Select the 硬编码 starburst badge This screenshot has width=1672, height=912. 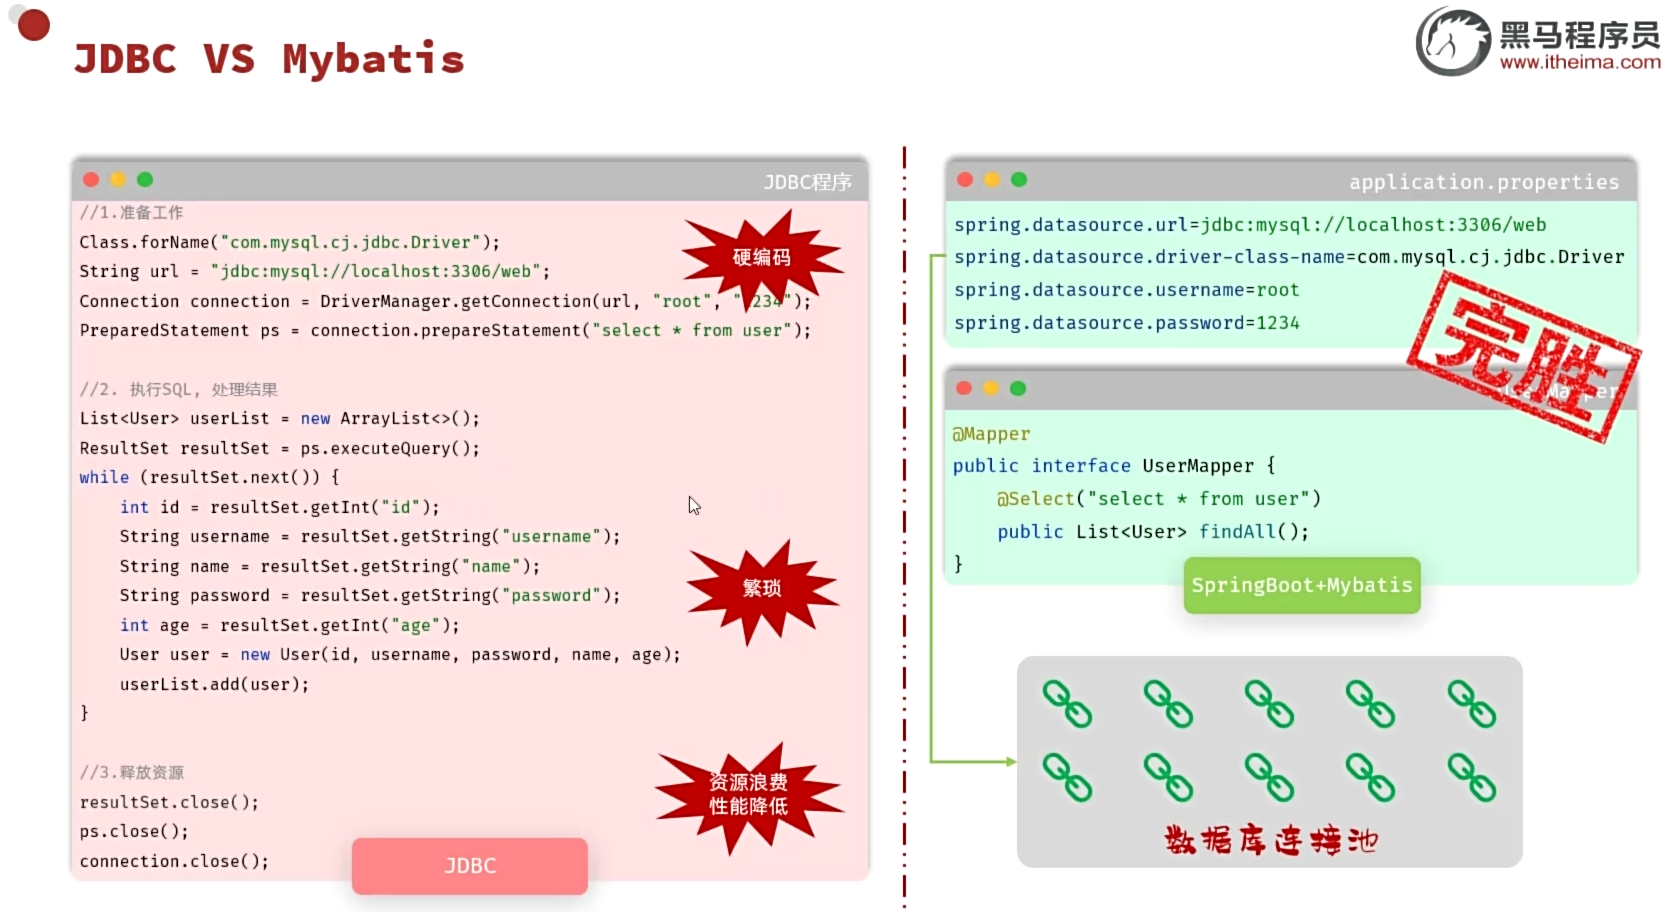click(x=762, y=258)
